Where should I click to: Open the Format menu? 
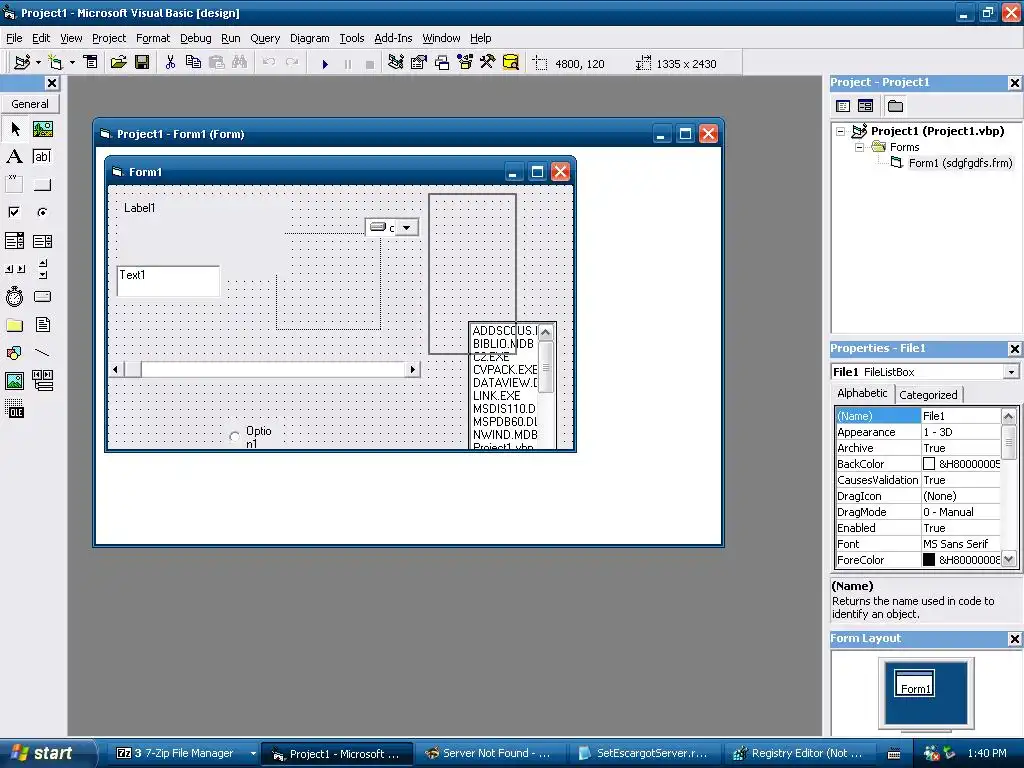152,38
